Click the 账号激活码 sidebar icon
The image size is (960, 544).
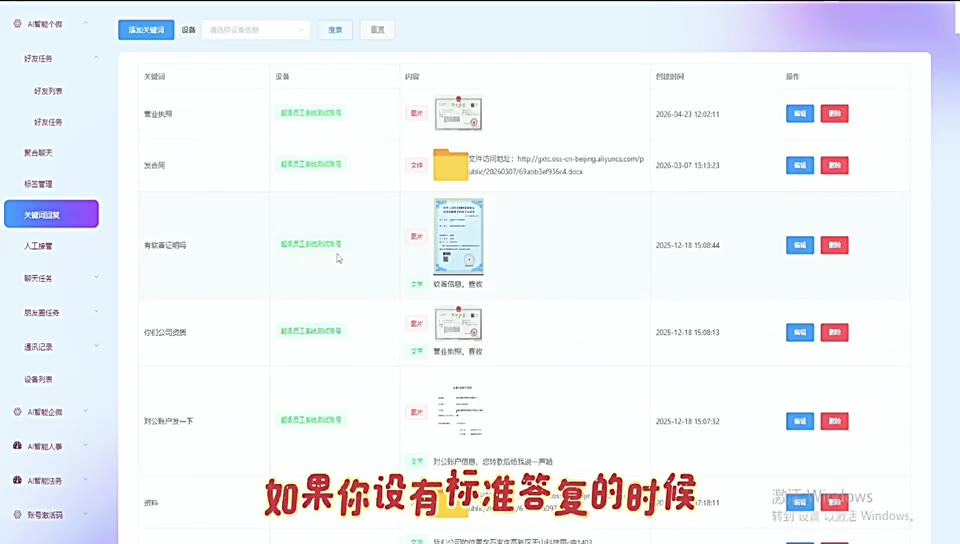(x=17, y=515)
